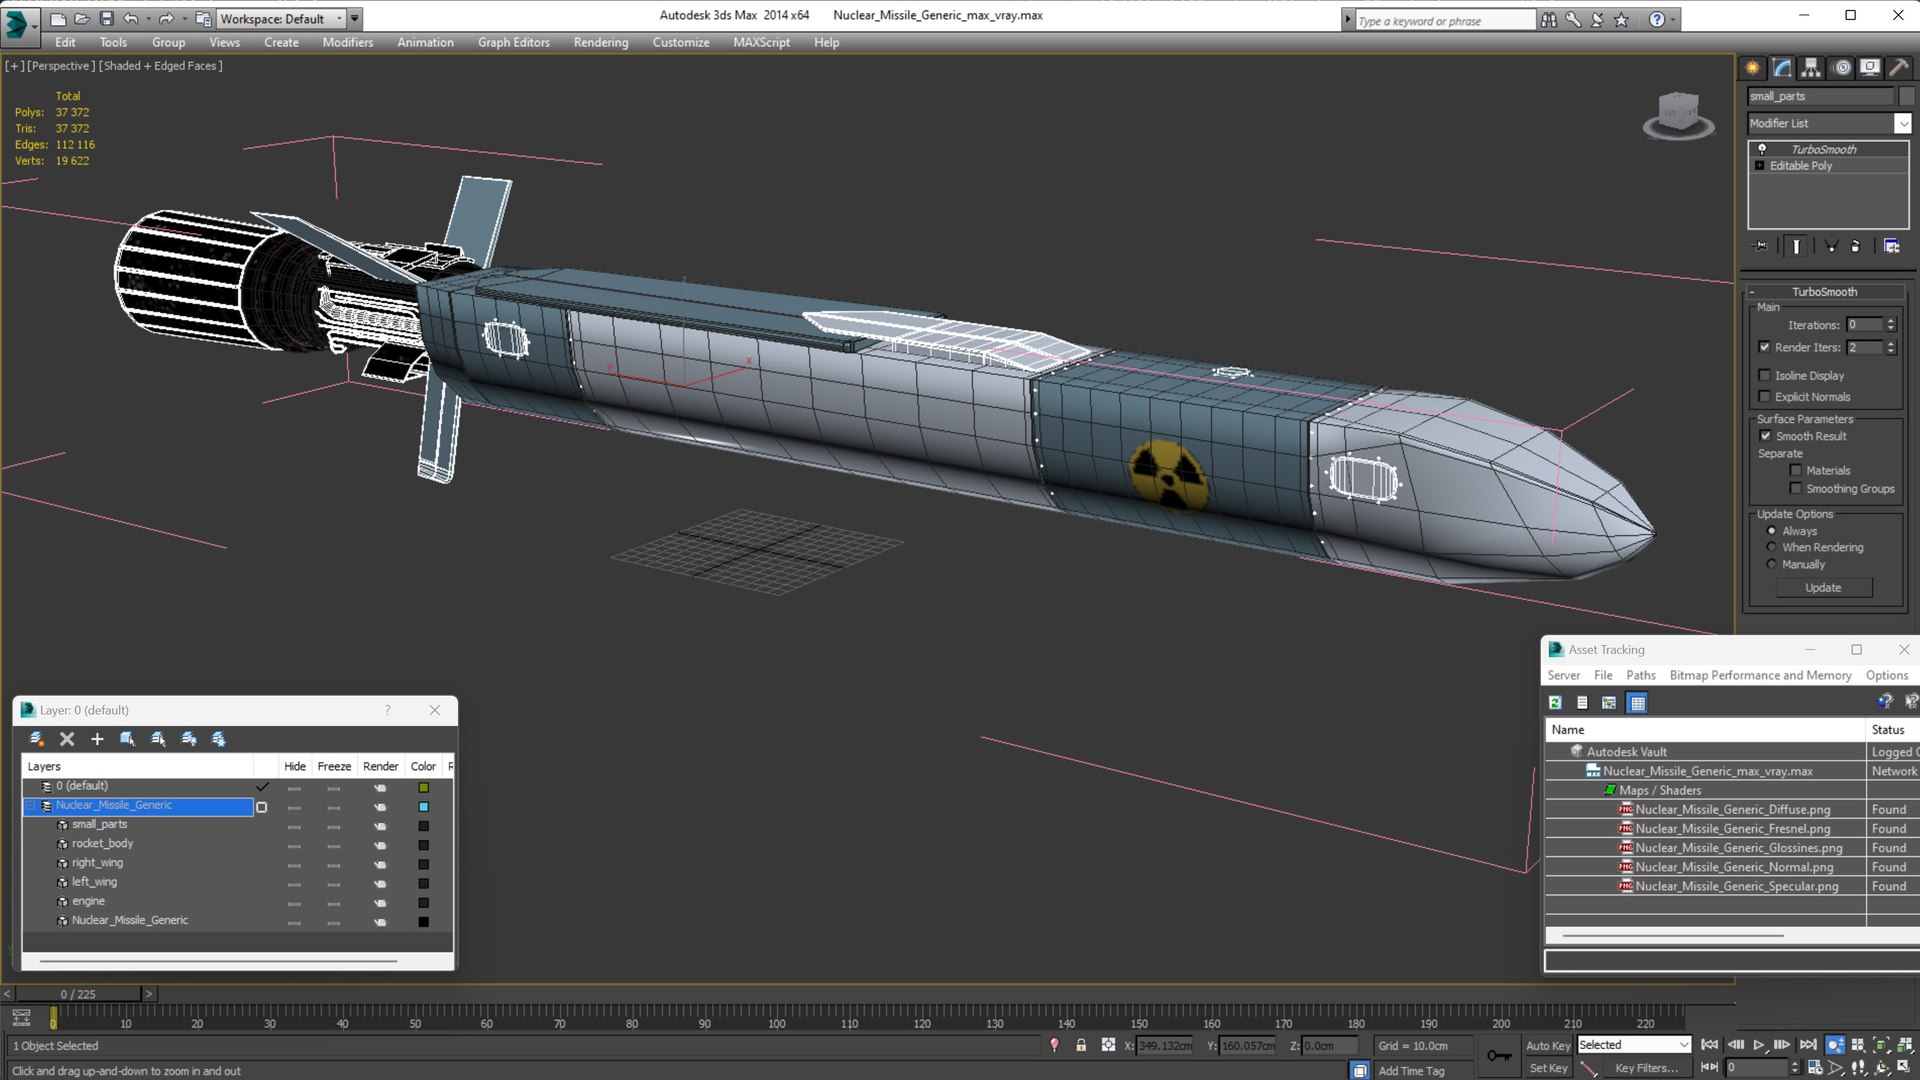Click the object color swatch beside small_parts name
Viewport: 1920px width, 1080px height.
click(1906, 96)
